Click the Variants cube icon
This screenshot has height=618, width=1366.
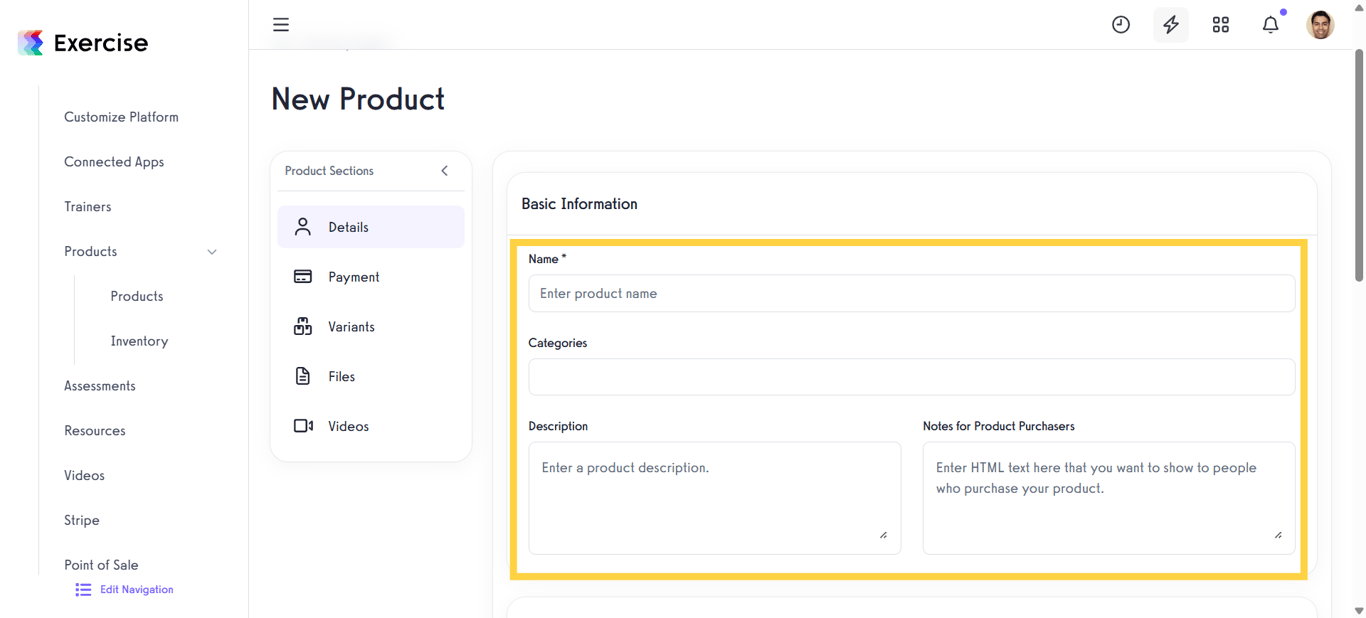coord(303,326)
